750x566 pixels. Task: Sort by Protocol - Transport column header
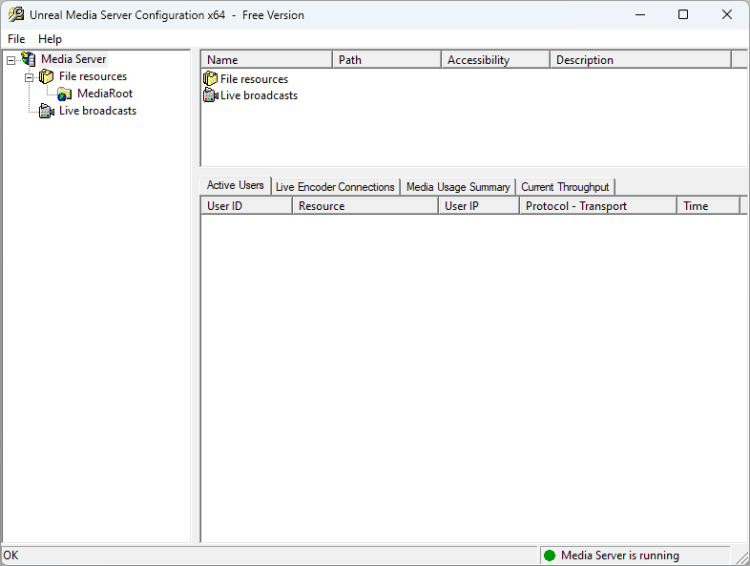[x=598, y=206]
